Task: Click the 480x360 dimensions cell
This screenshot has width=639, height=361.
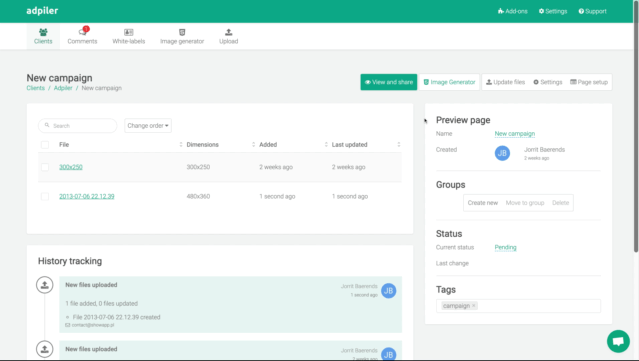Action: pyautogui.click(x=198, y=196)
